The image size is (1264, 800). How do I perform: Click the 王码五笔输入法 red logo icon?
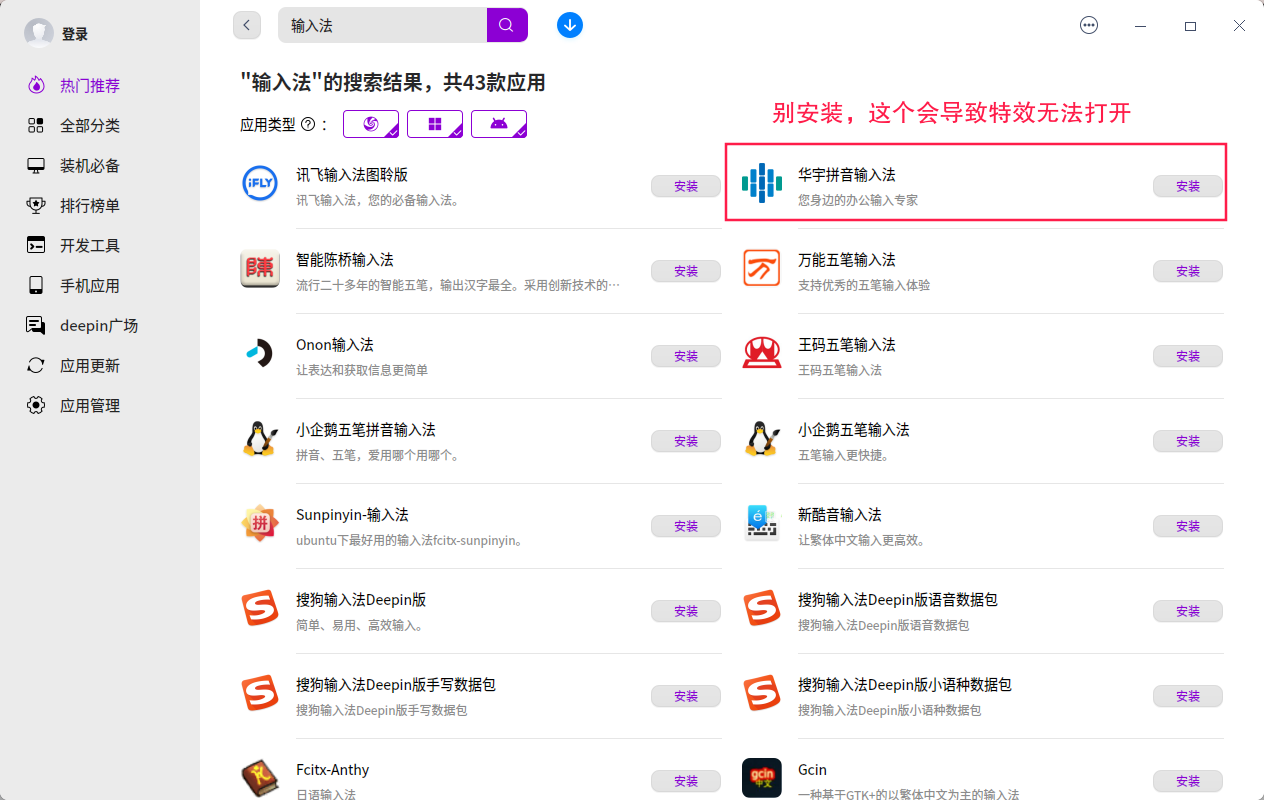pos(761,355)
